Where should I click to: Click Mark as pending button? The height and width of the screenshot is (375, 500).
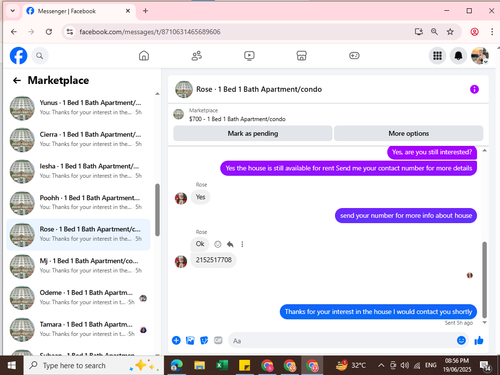[253, 133]
